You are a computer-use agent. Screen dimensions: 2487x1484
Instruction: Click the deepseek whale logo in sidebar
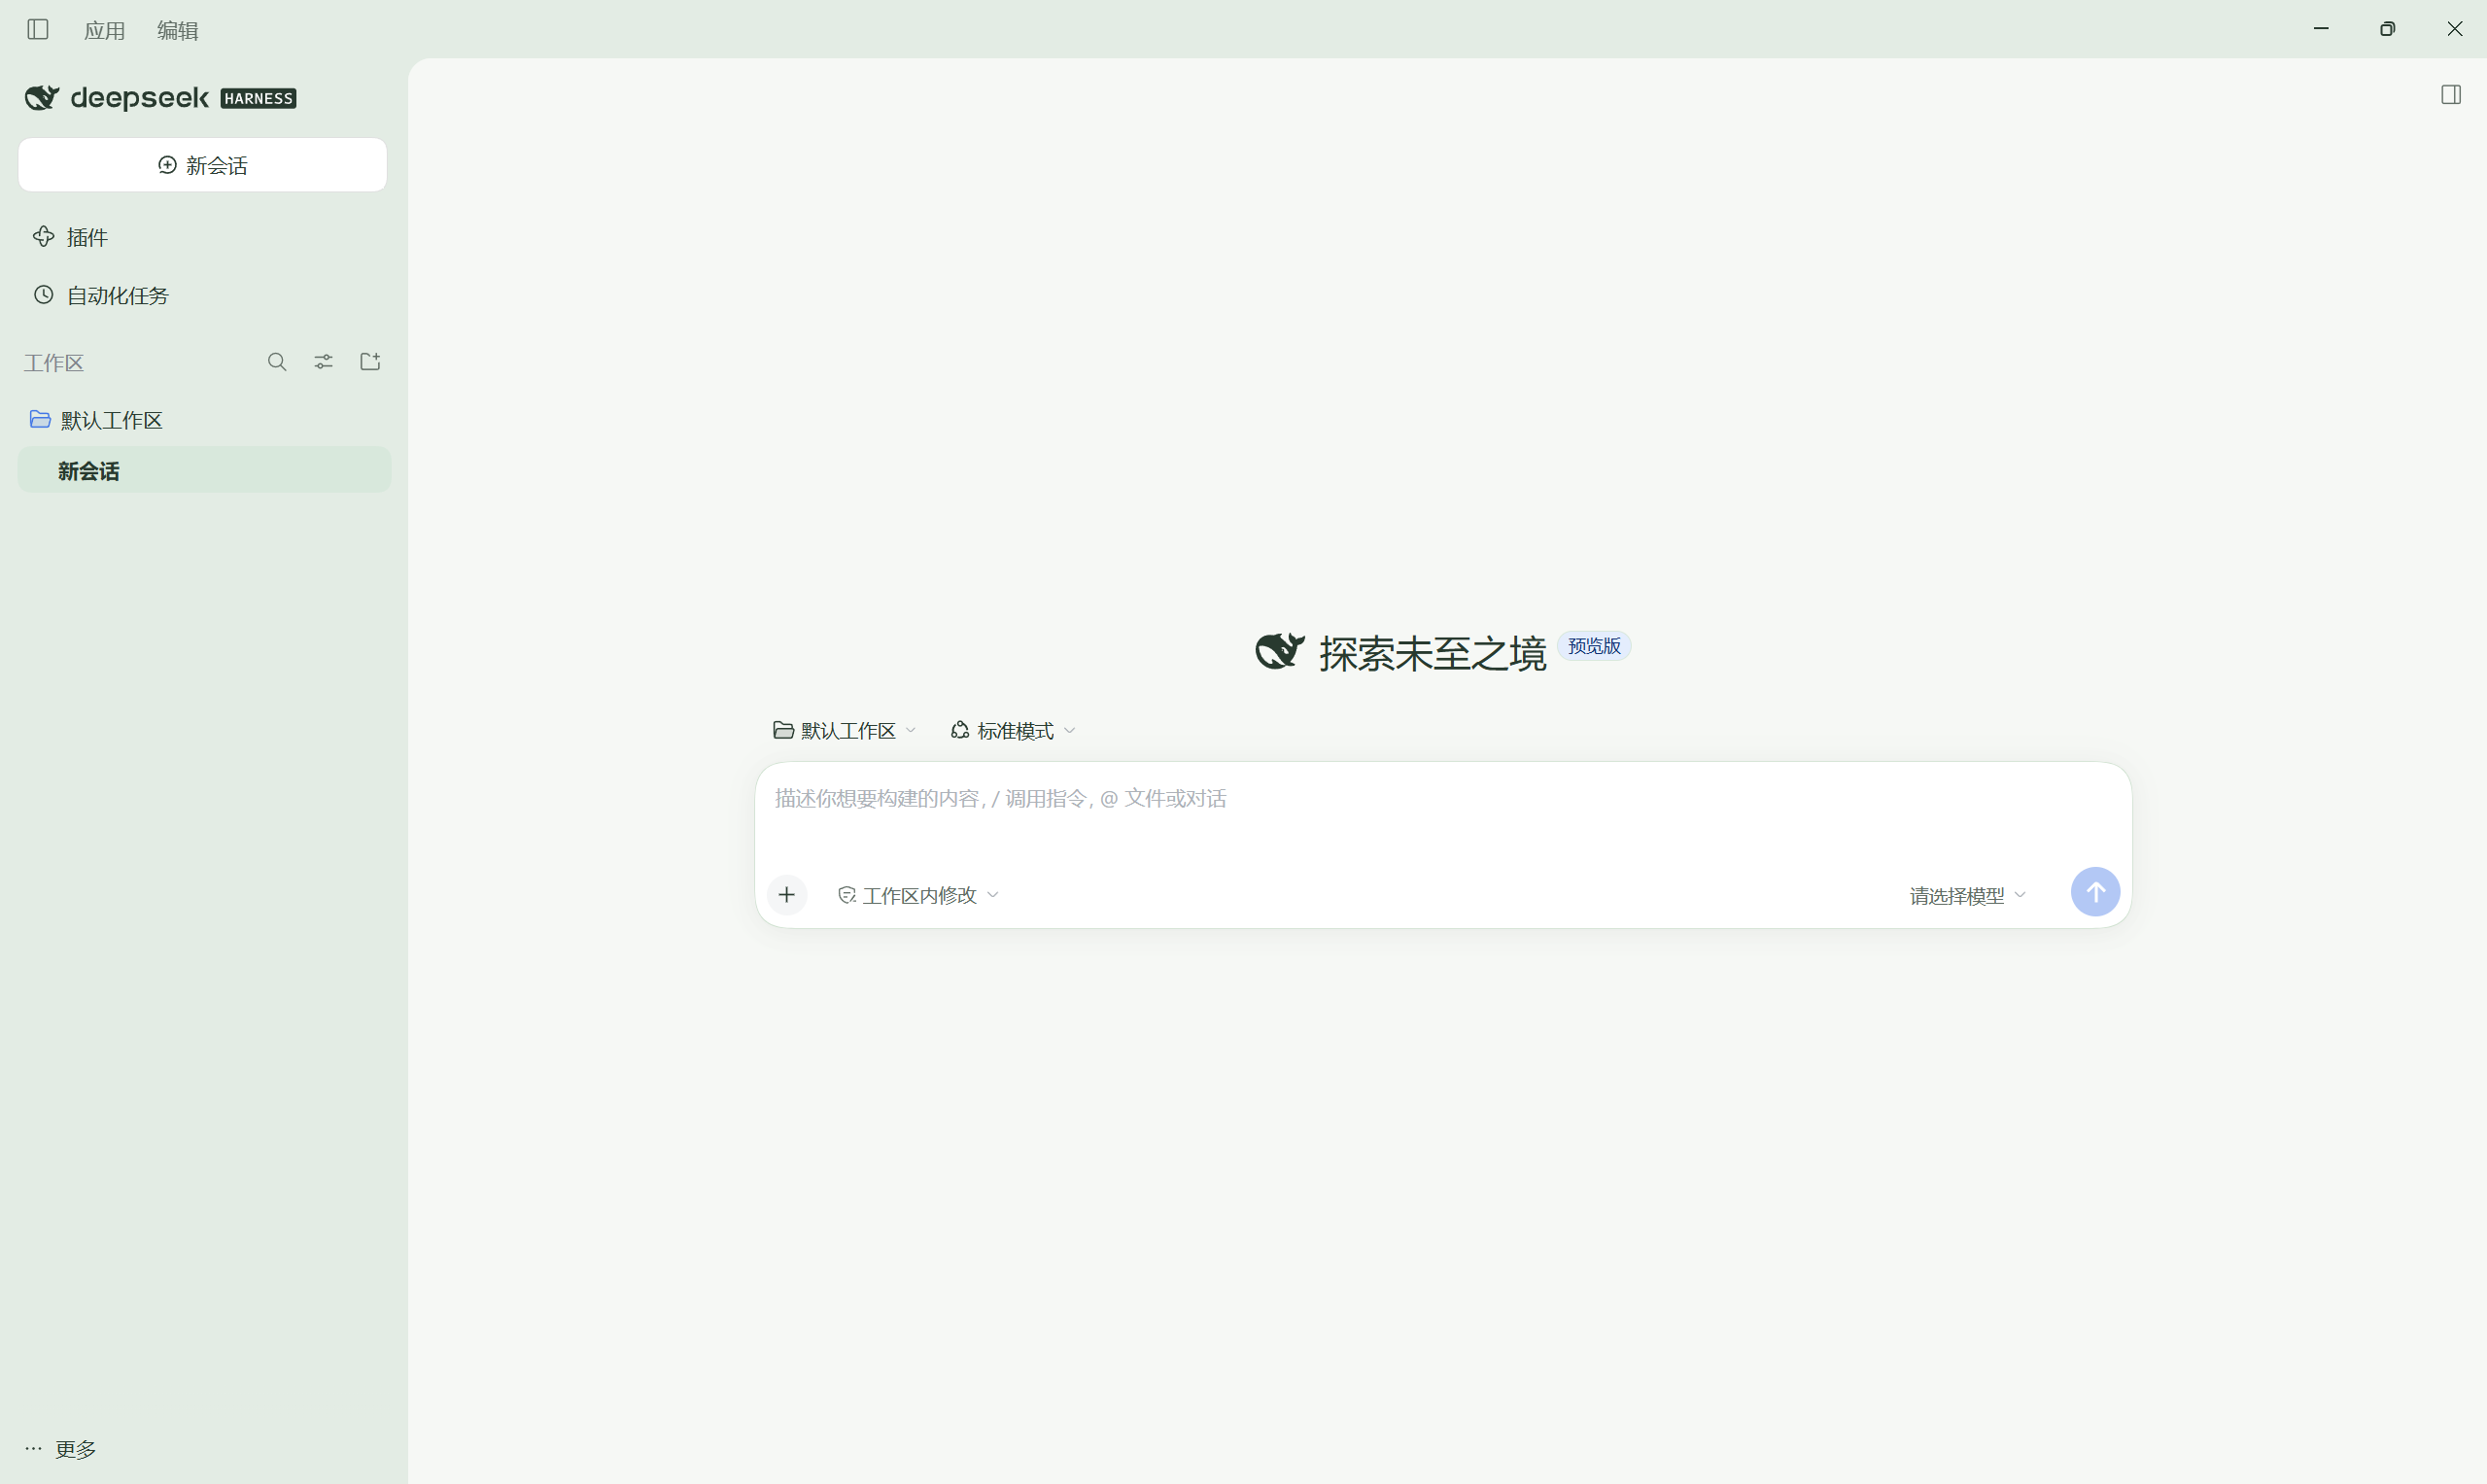(x=42, y=97)
